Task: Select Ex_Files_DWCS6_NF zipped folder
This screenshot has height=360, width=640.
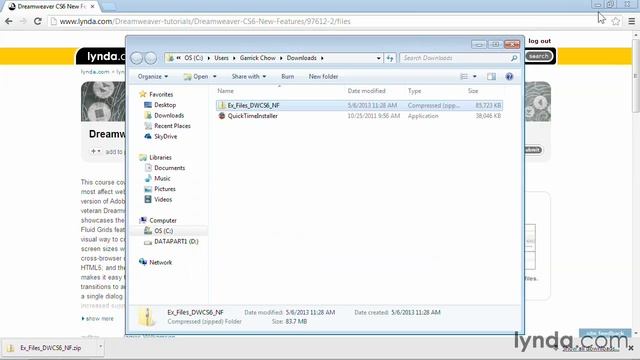Action: pyautogui.click(x=359, y=105)
